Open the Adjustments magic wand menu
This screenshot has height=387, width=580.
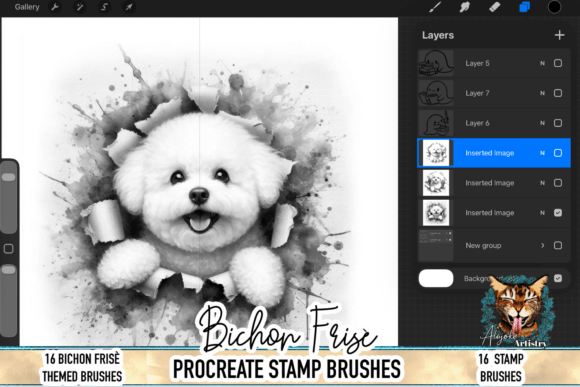point(80,7)
